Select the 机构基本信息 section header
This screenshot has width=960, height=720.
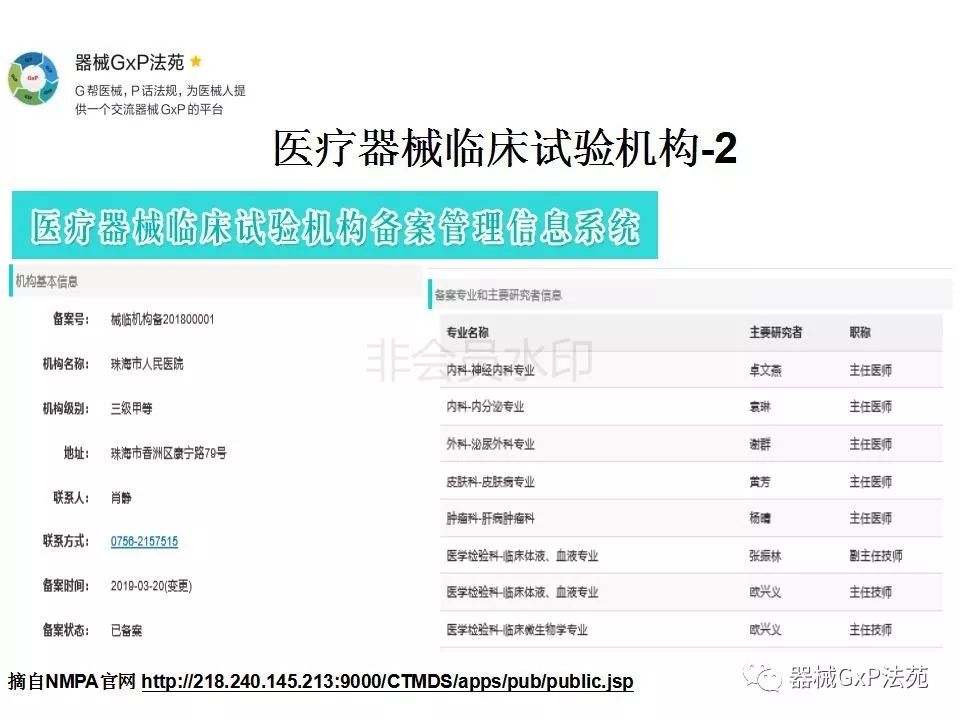tap(46, 282)
